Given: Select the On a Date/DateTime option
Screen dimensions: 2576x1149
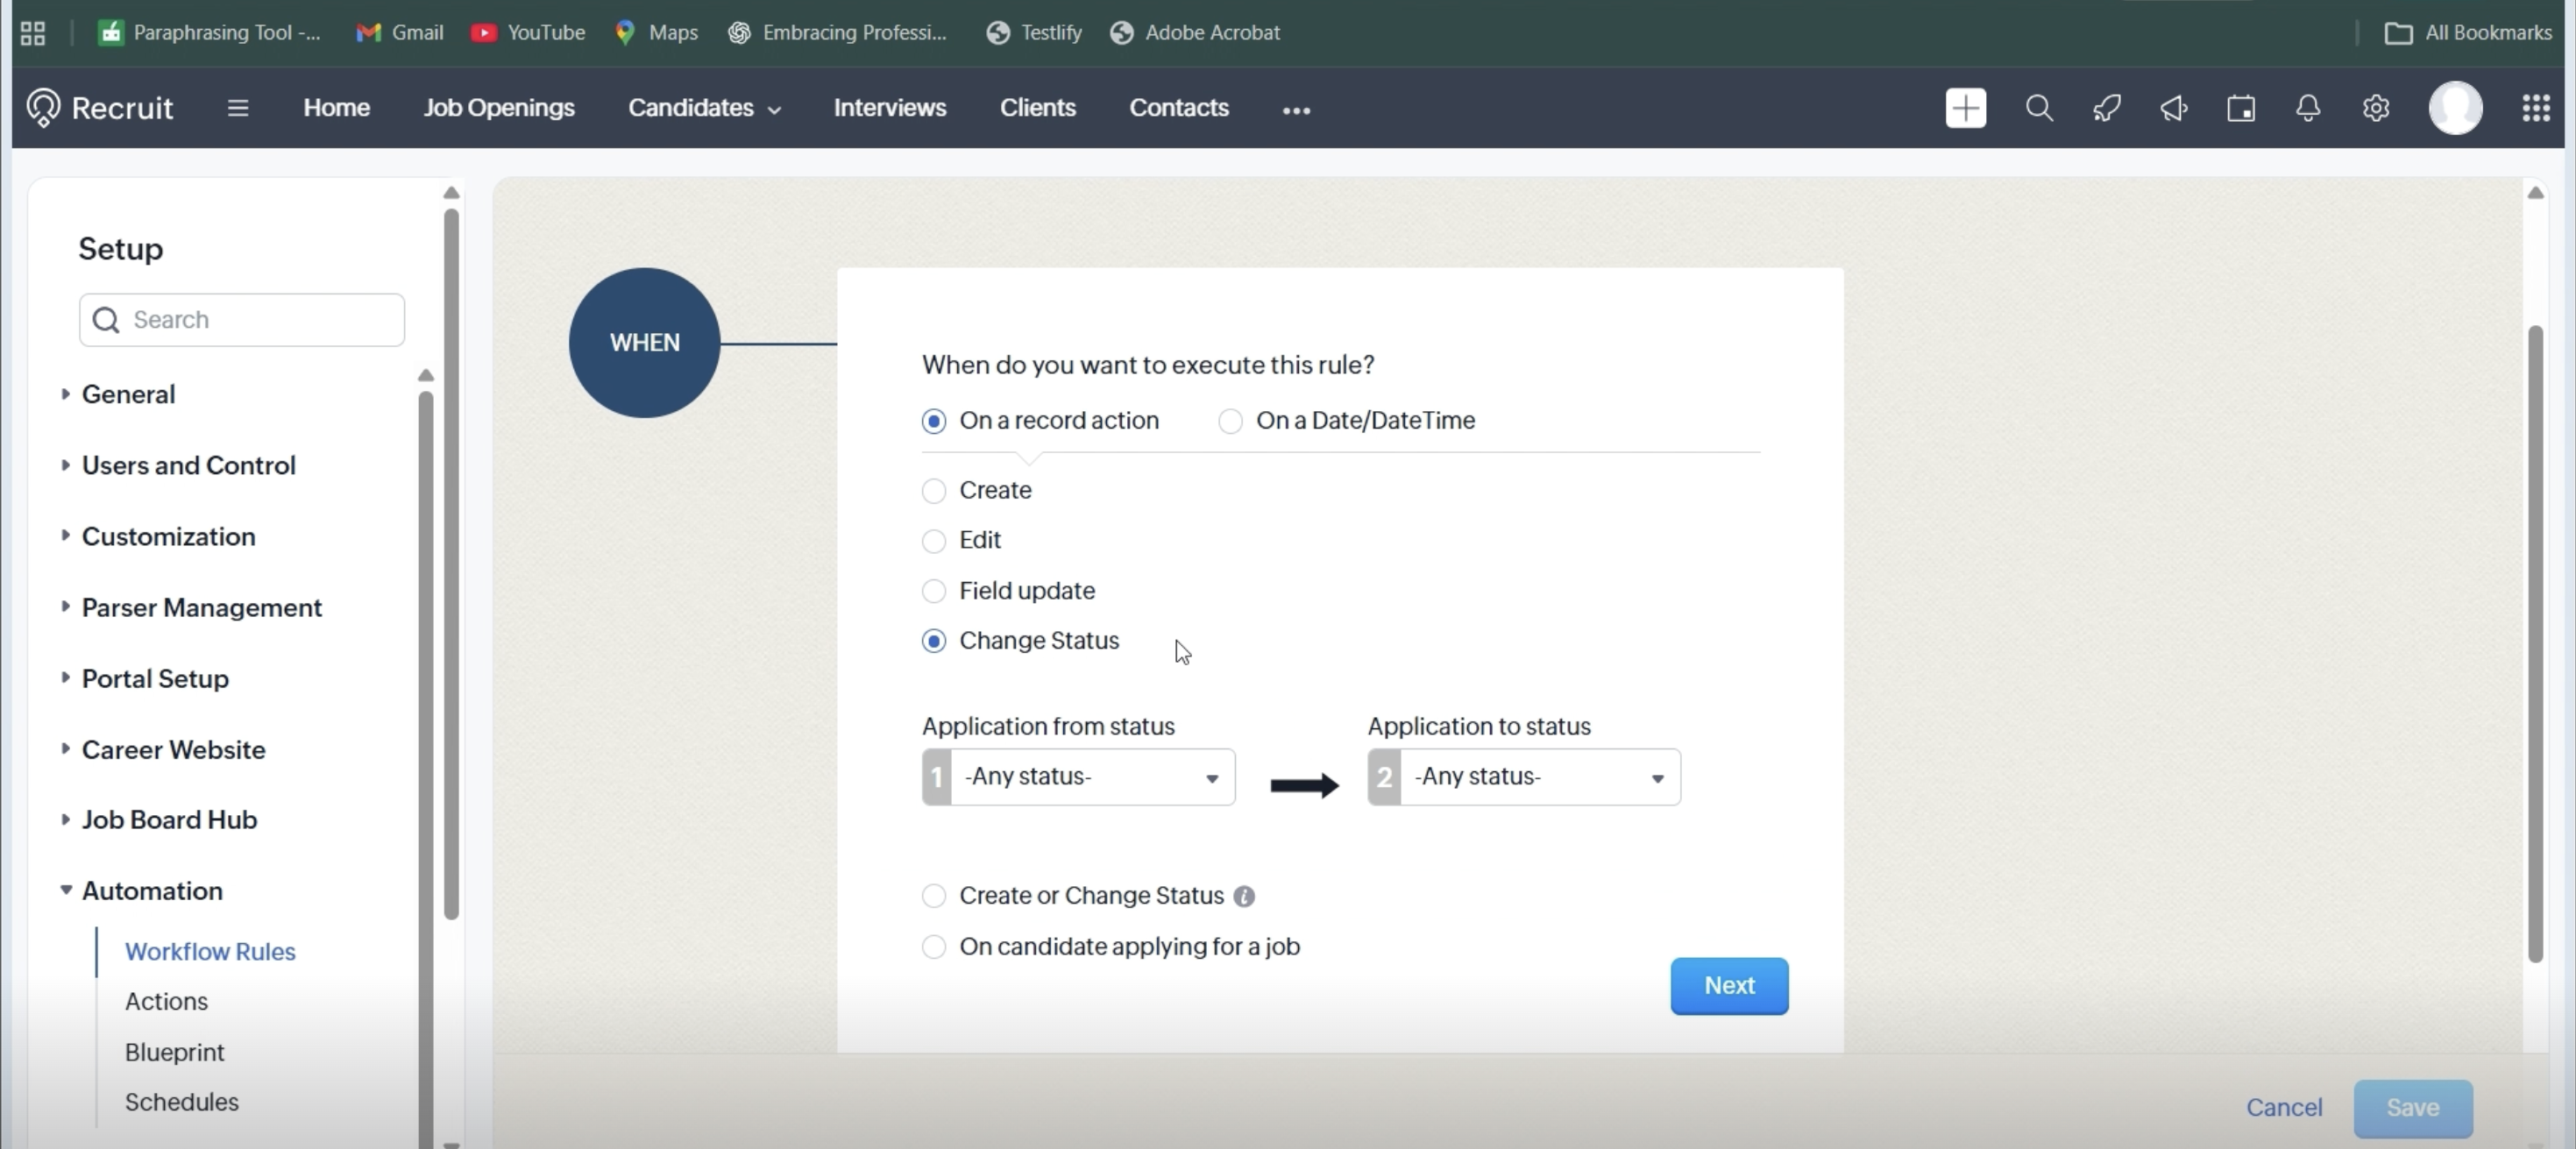Looking at the screenshot, I should (1230, 421).
